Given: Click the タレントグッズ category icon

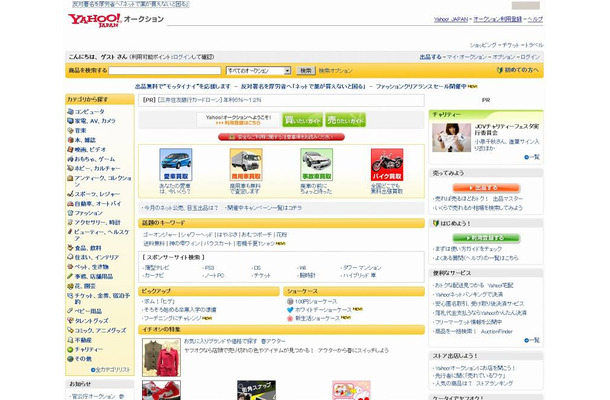Looking at the screenshot, I should click(70, 320).
